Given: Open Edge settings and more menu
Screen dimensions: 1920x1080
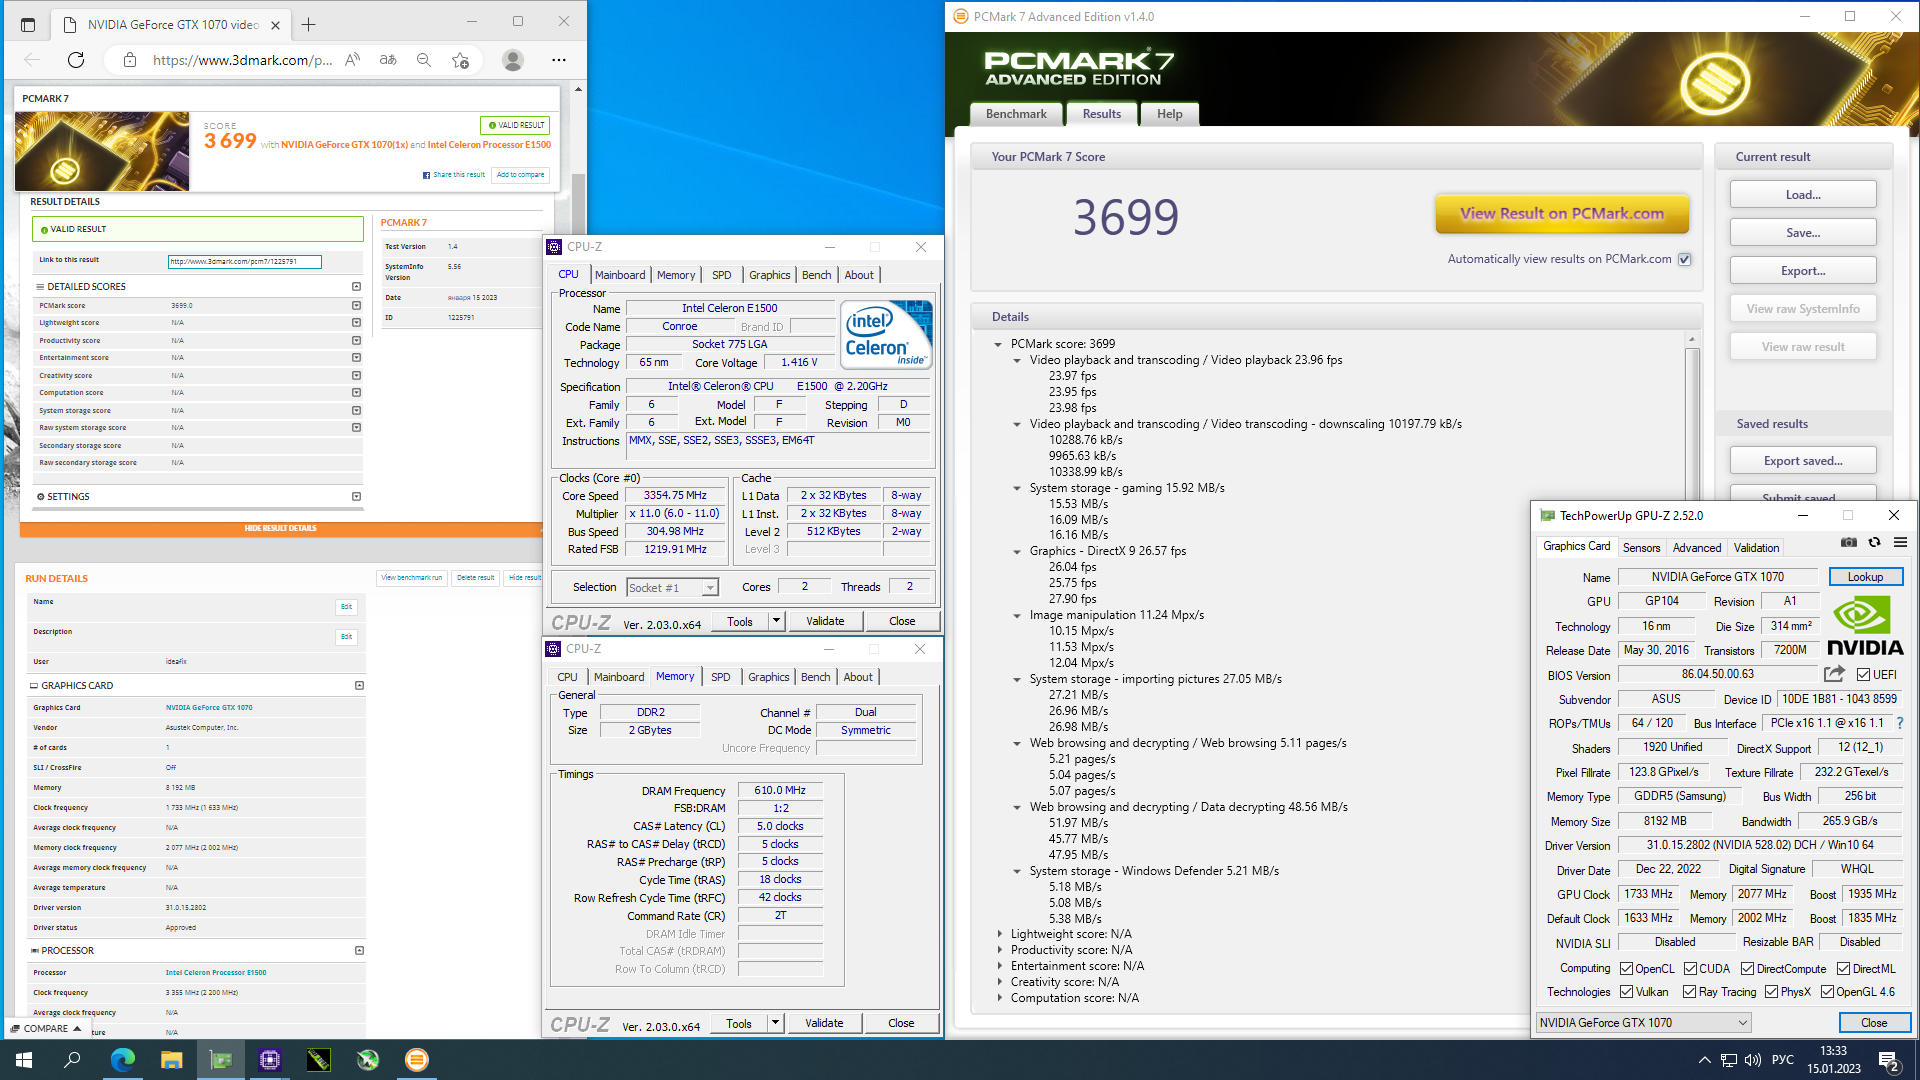Looking at the screenshot, I should [x=559, y=60].
